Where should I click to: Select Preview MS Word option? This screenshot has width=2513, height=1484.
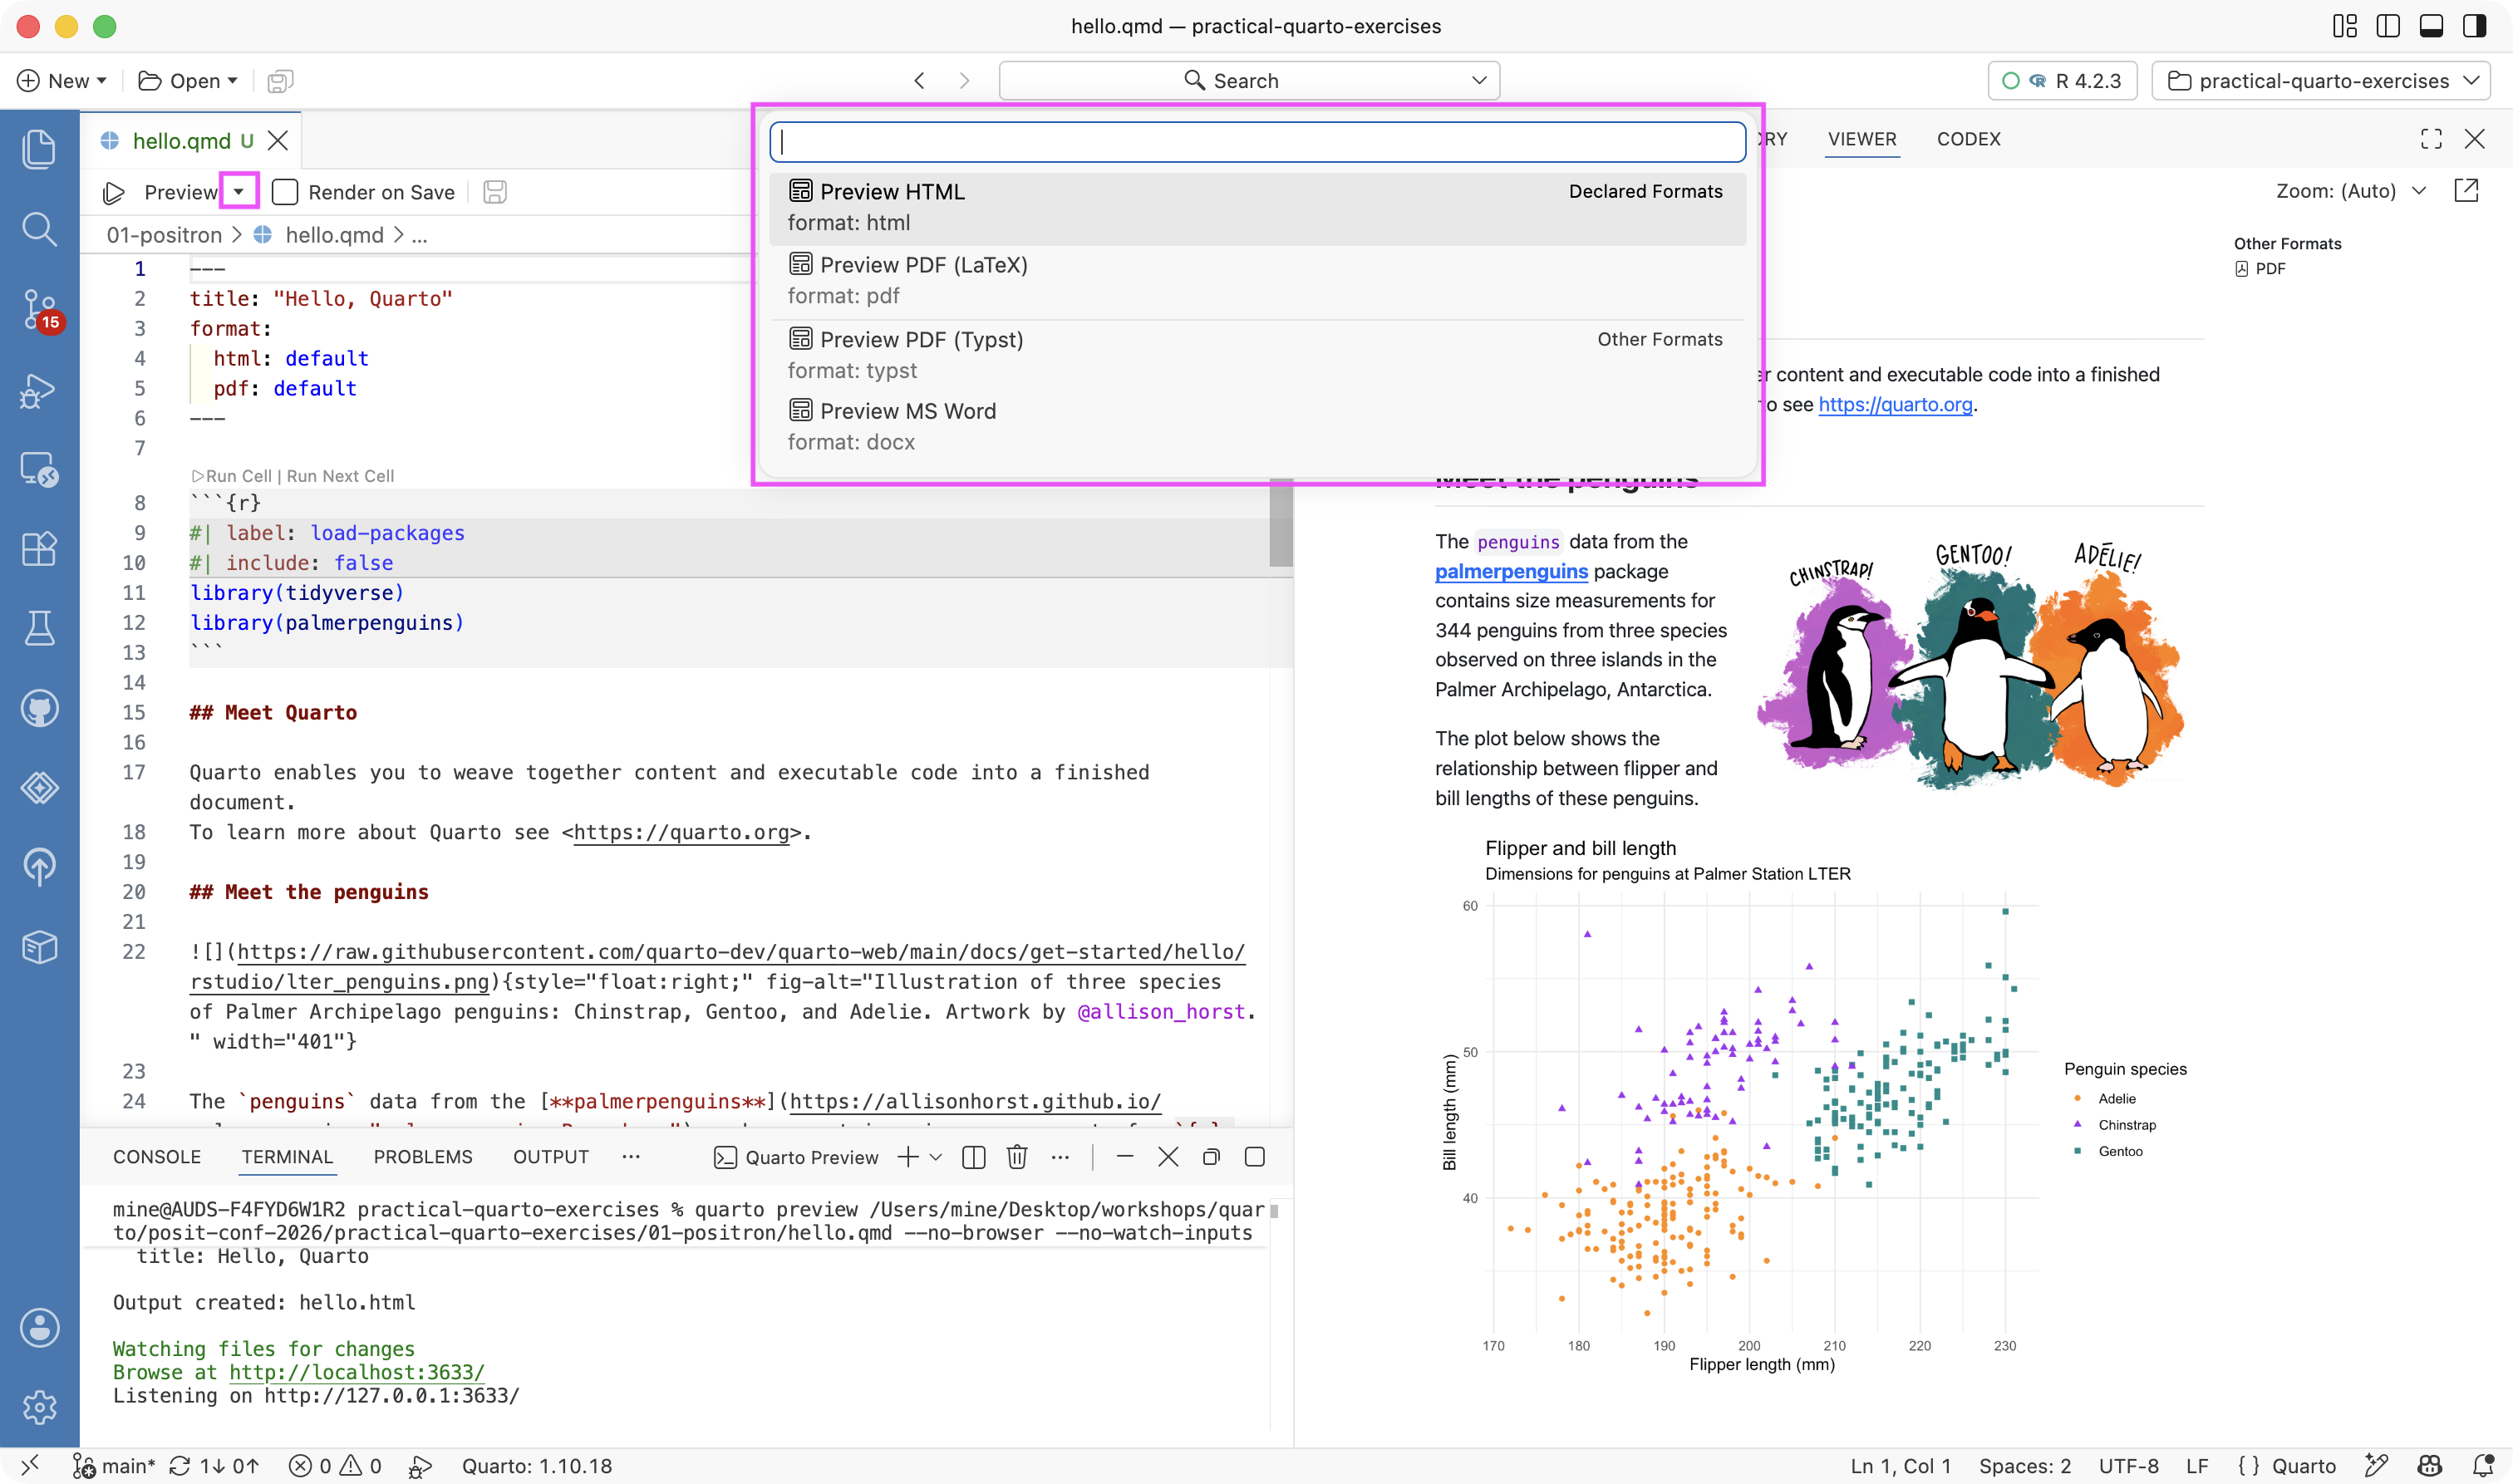click(x=1257, y=426)
